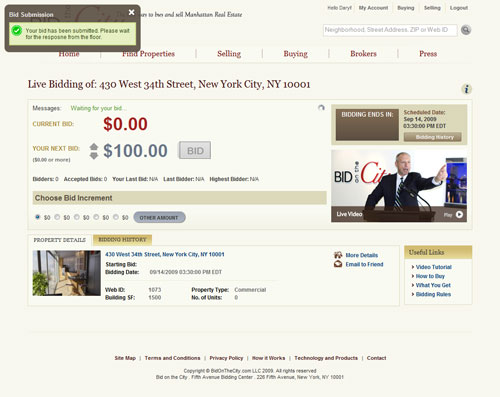The image size is (500, 397).
Task: Click the BID button
Action: (195, 150)
